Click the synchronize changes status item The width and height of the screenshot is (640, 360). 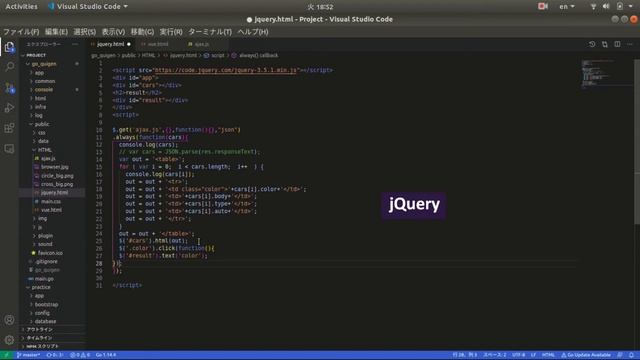tap(55, 355)
